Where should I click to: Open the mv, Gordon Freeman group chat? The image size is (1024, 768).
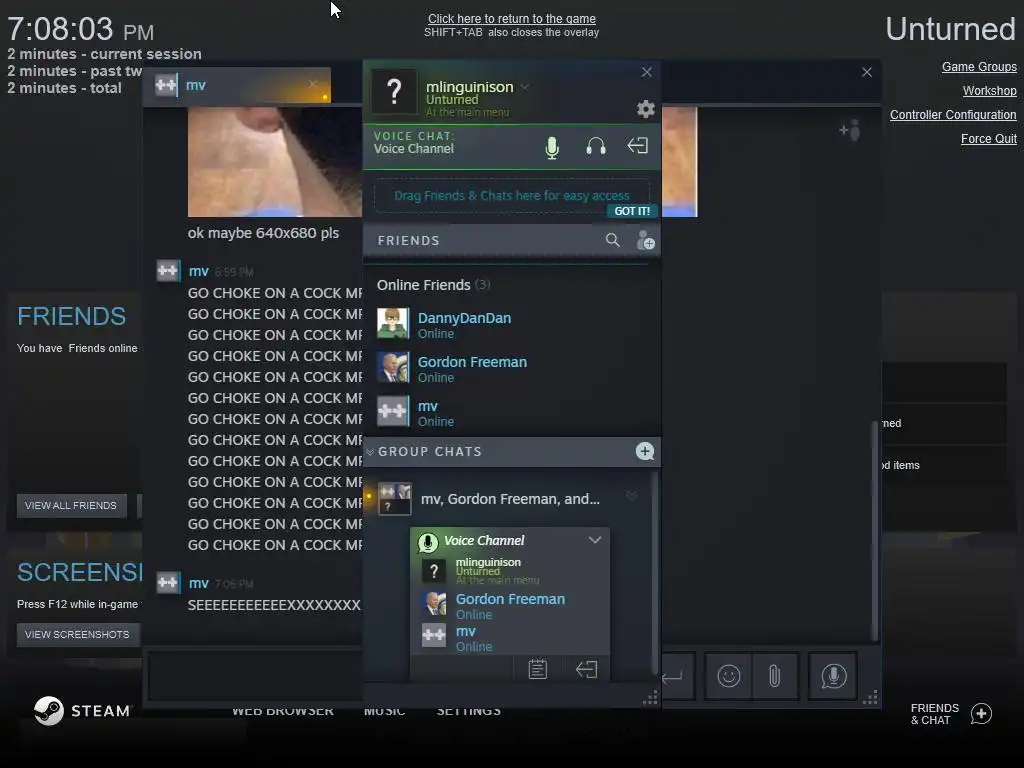pos(510,499)
